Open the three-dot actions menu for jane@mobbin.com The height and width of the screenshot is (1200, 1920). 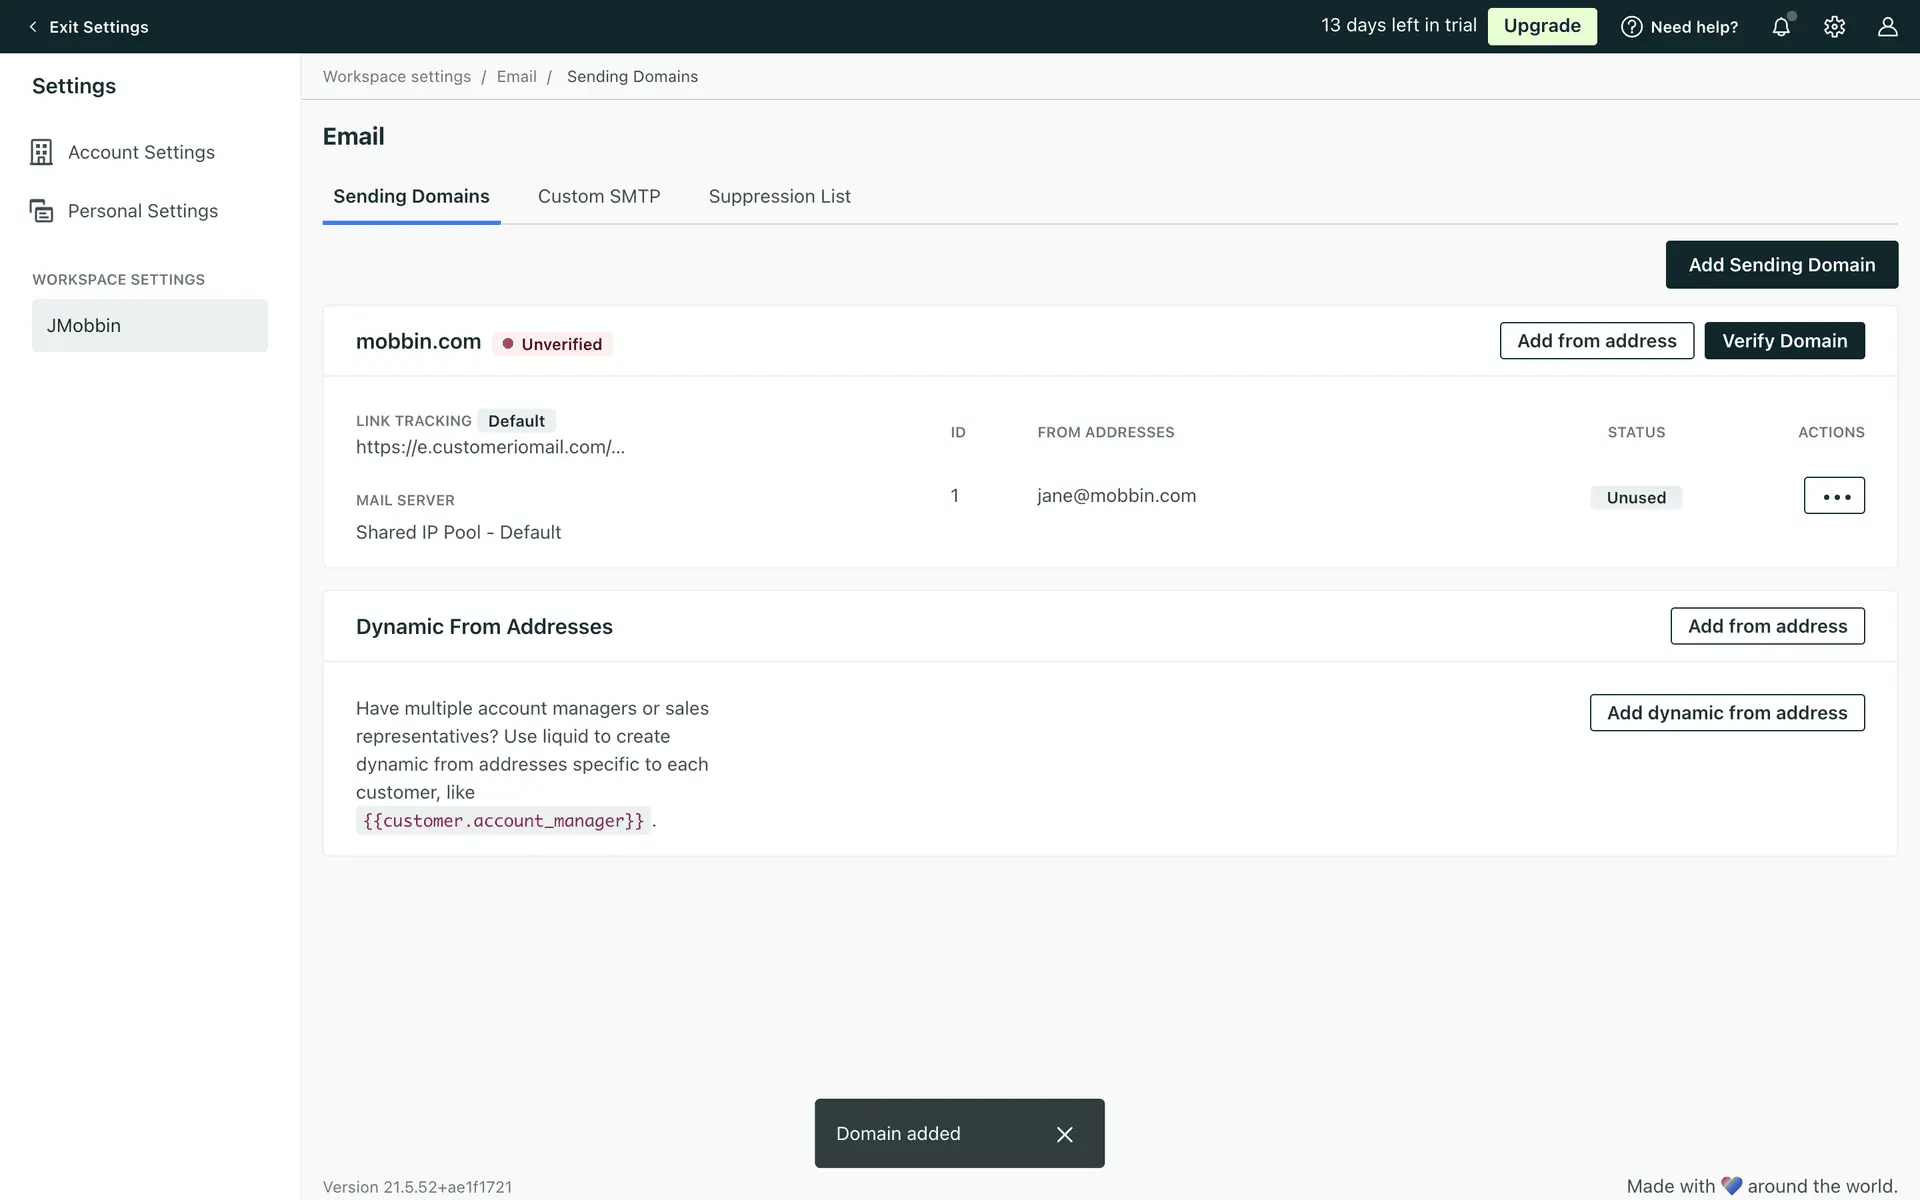(1834, 496)
